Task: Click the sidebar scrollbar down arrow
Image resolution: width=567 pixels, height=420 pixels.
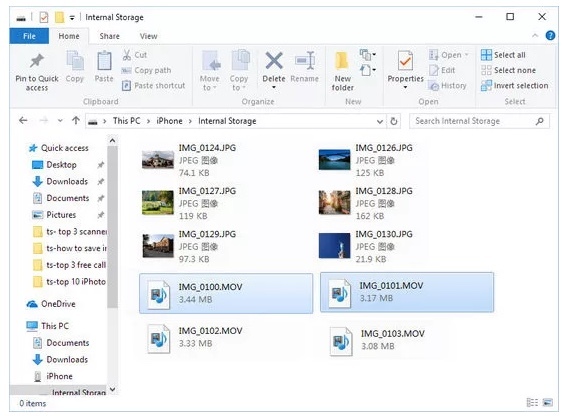Action: pyautogui.click(x=112, y=389)
